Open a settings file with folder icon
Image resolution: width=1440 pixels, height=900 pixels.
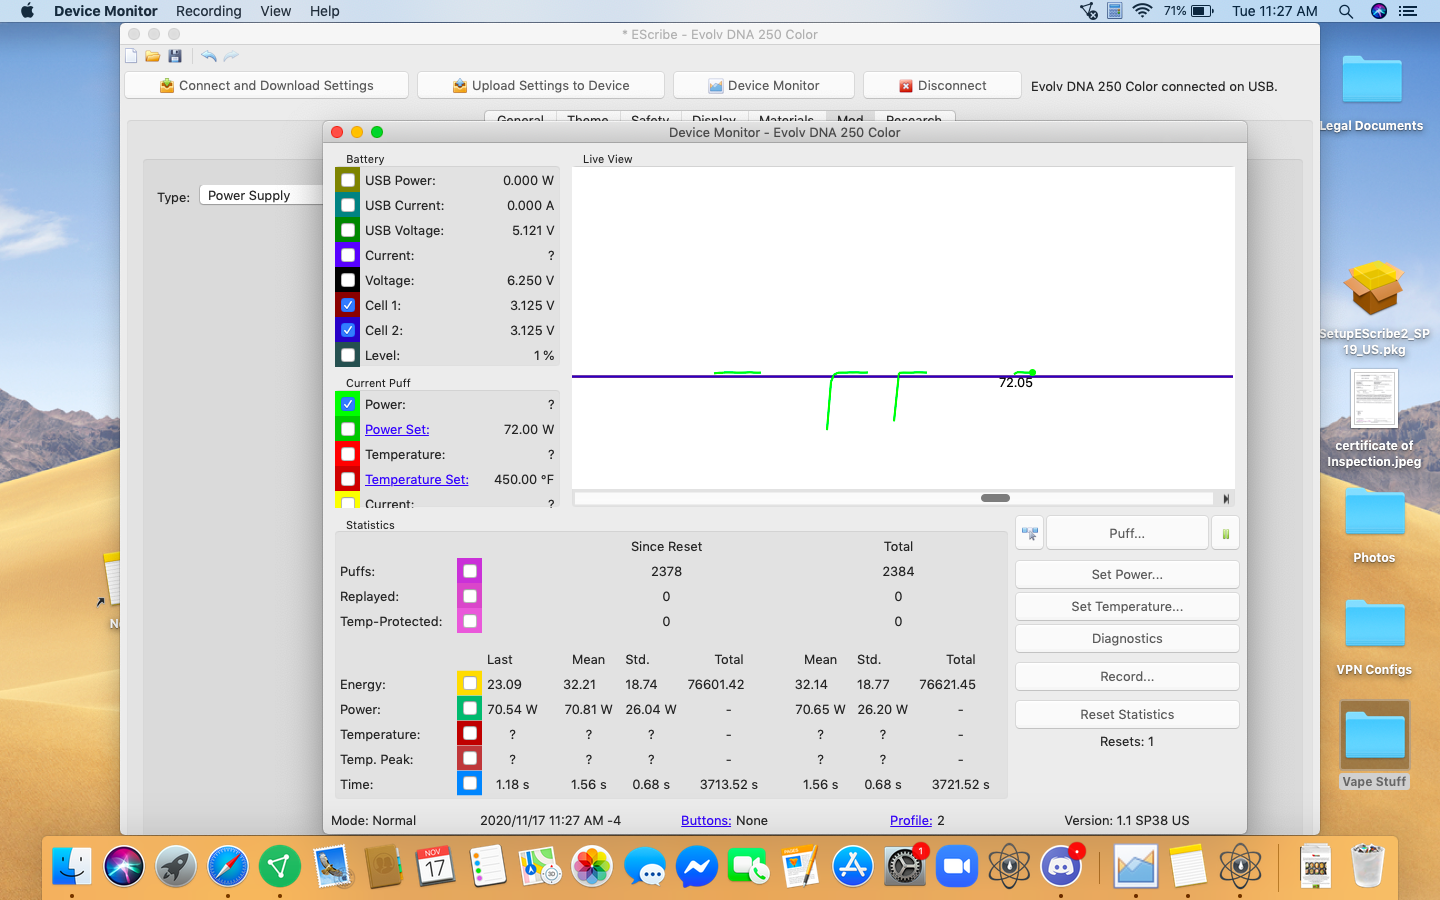153,56
